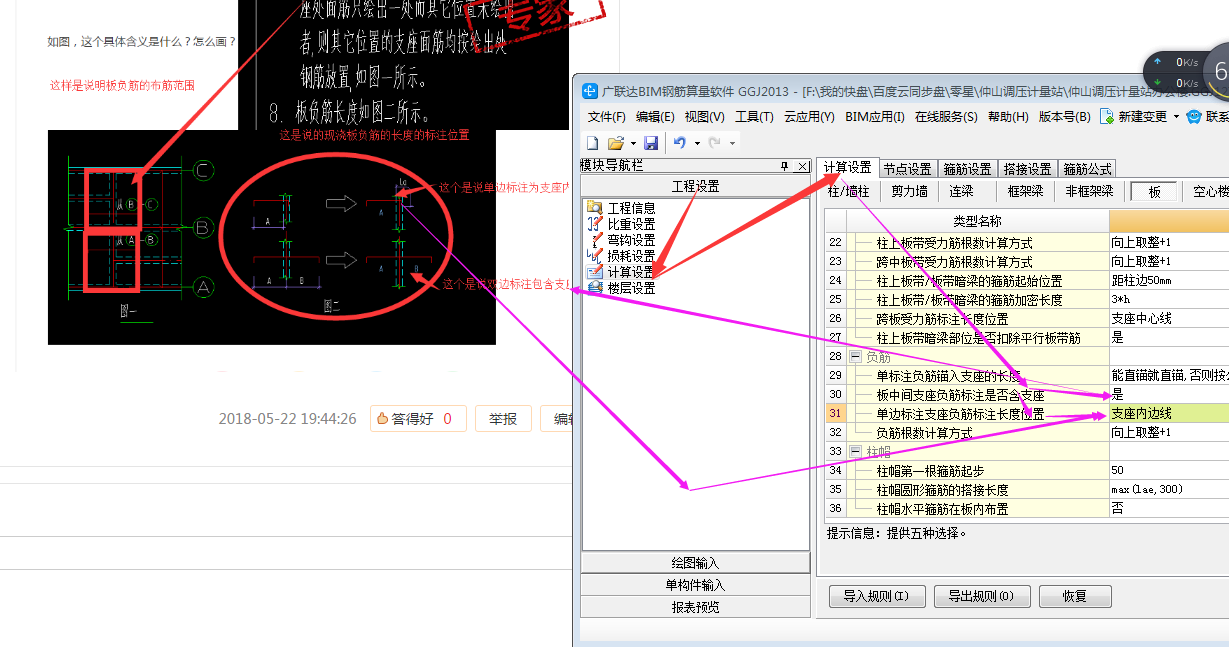Open the Undo history dropdown arrow
1229x647 pixels.
[x=696, y=144]
